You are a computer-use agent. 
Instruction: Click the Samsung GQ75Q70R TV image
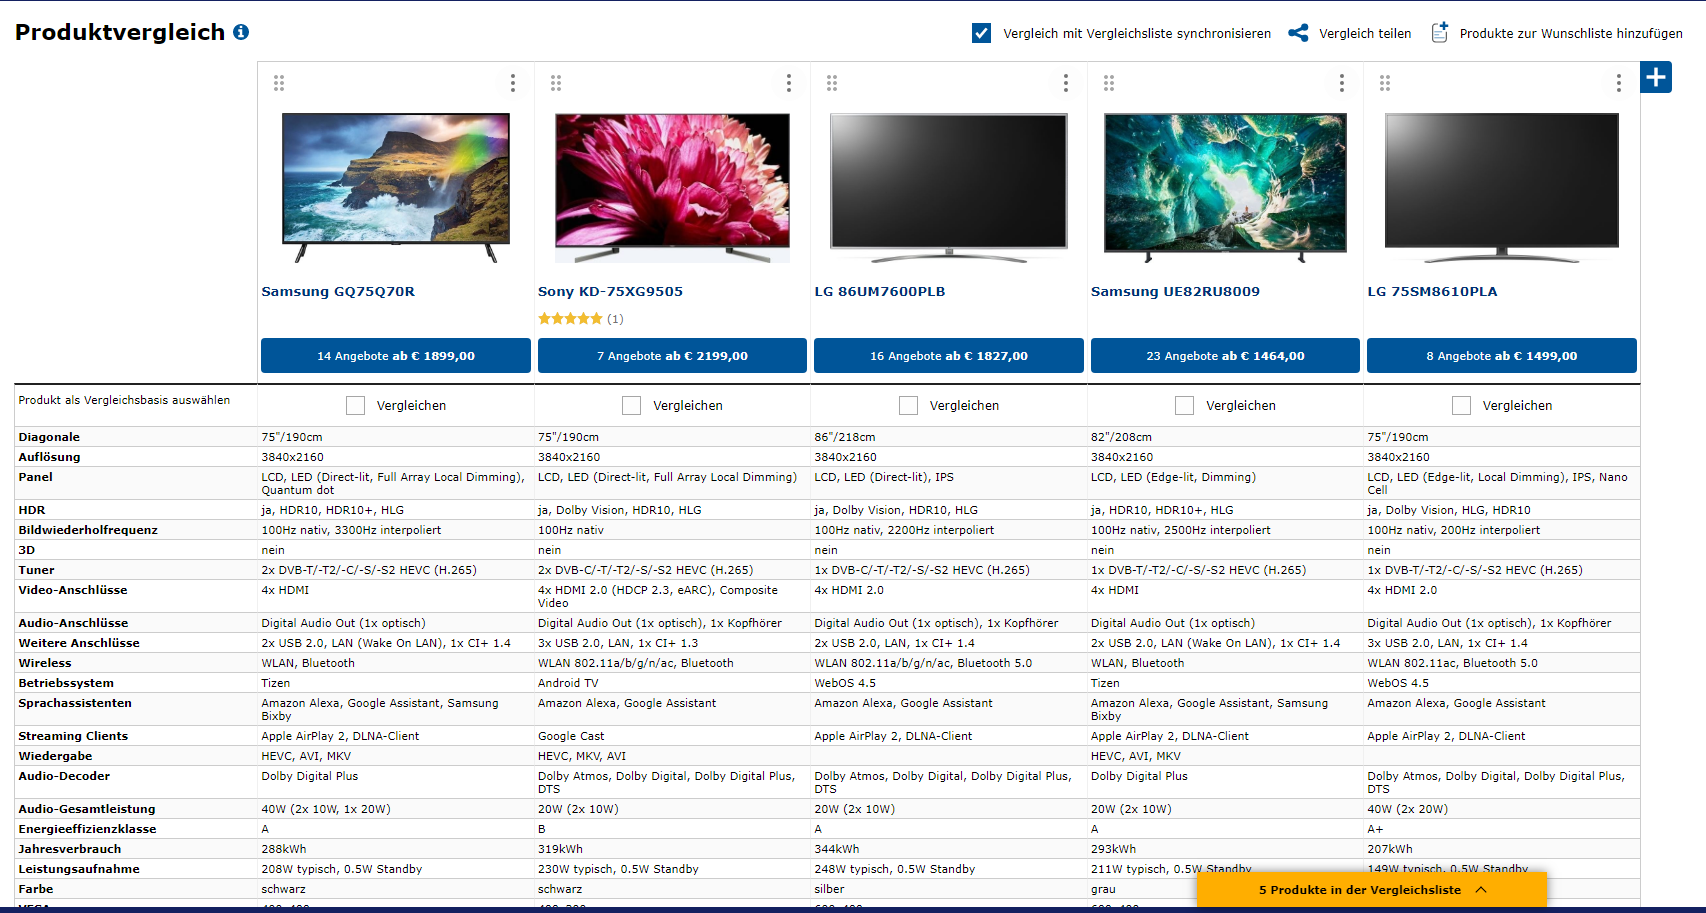coord(396,187)
